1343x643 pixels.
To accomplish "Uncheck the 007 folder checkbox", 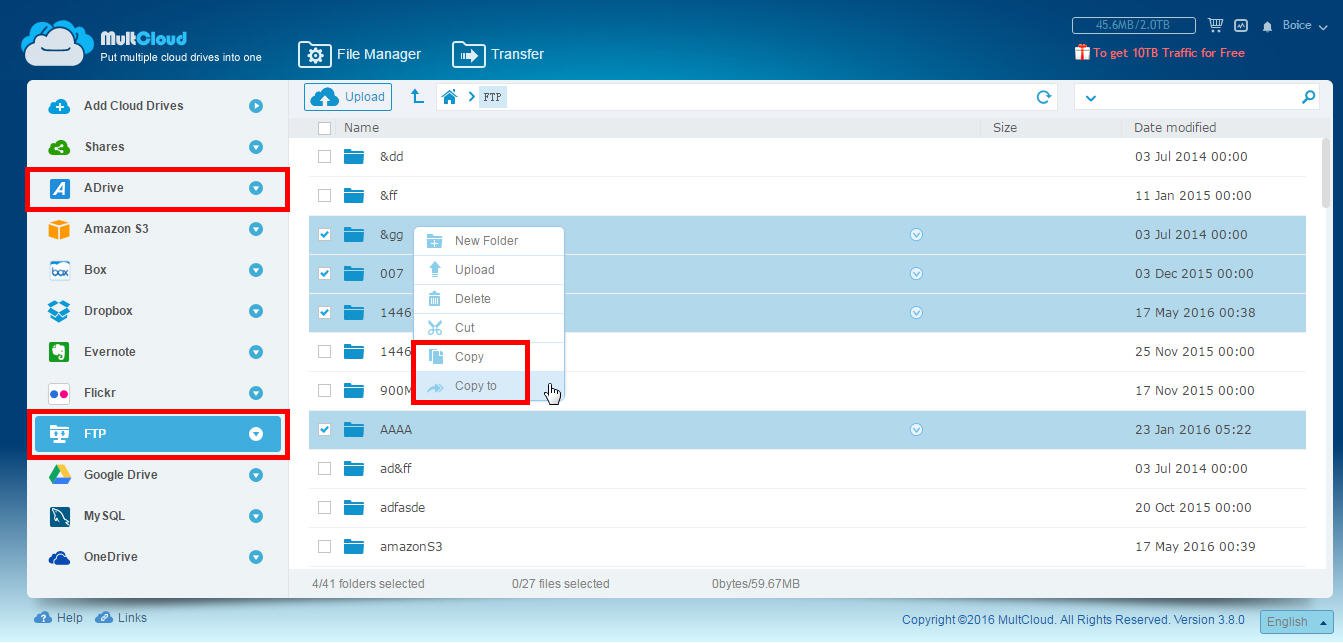I will [x=324, y=273].
